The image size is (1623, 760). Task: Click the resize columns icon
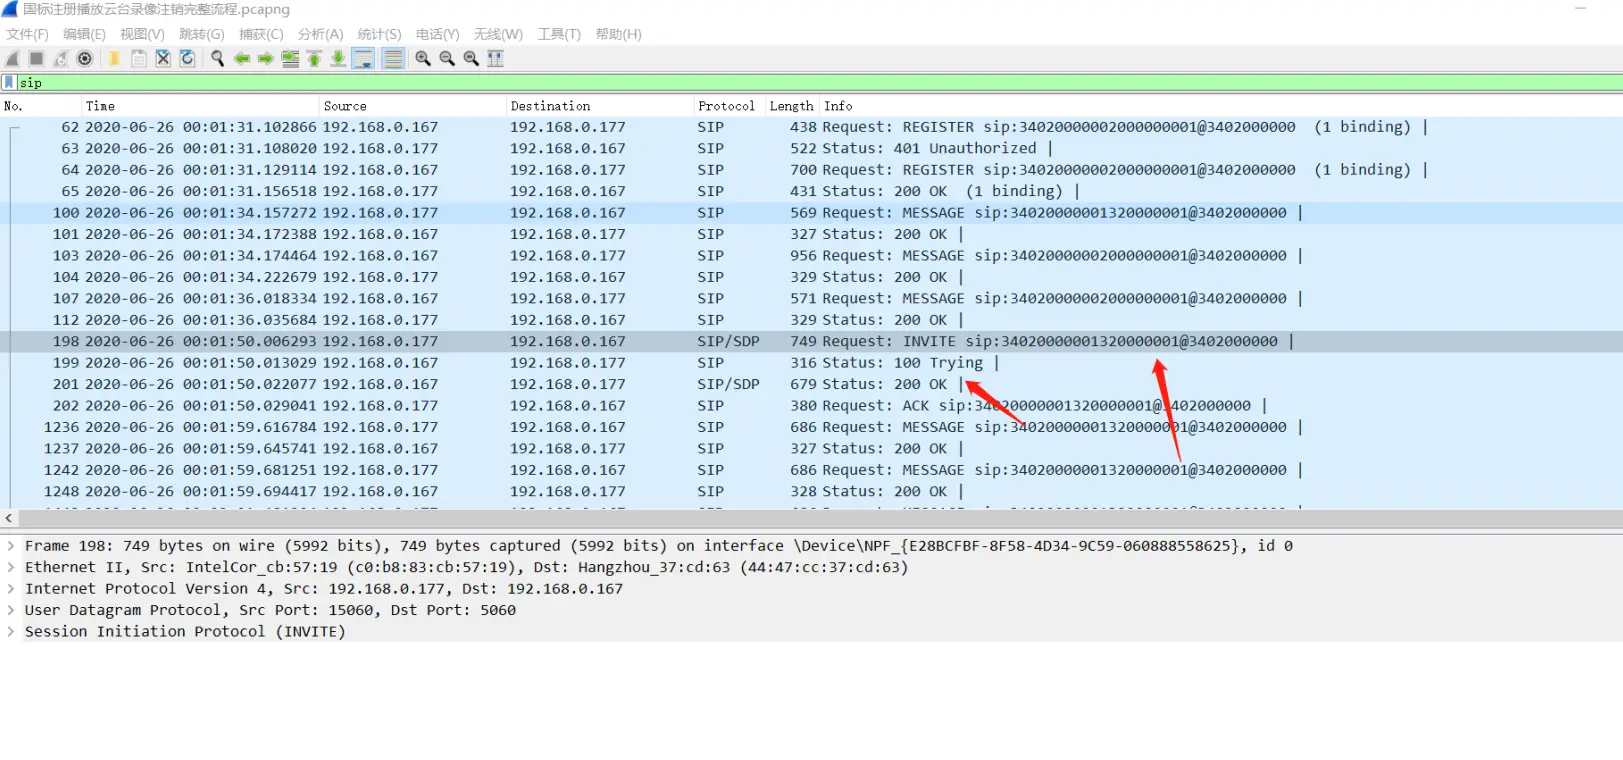(495, 59)
